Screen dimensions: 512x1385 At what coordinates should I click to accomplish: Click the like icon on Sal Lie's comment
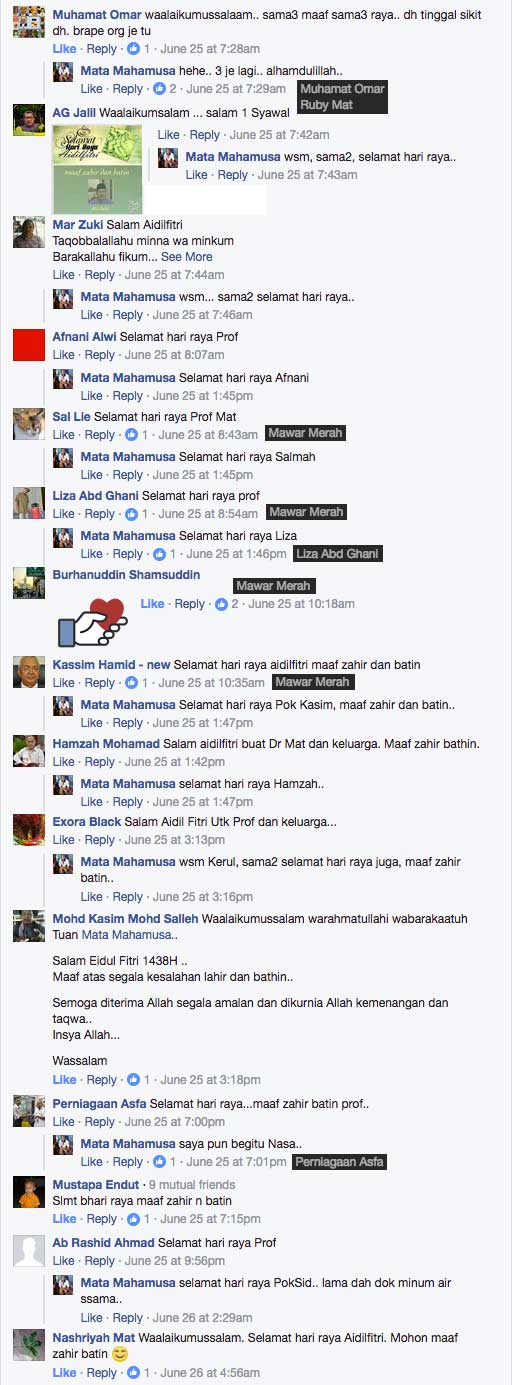132,435
